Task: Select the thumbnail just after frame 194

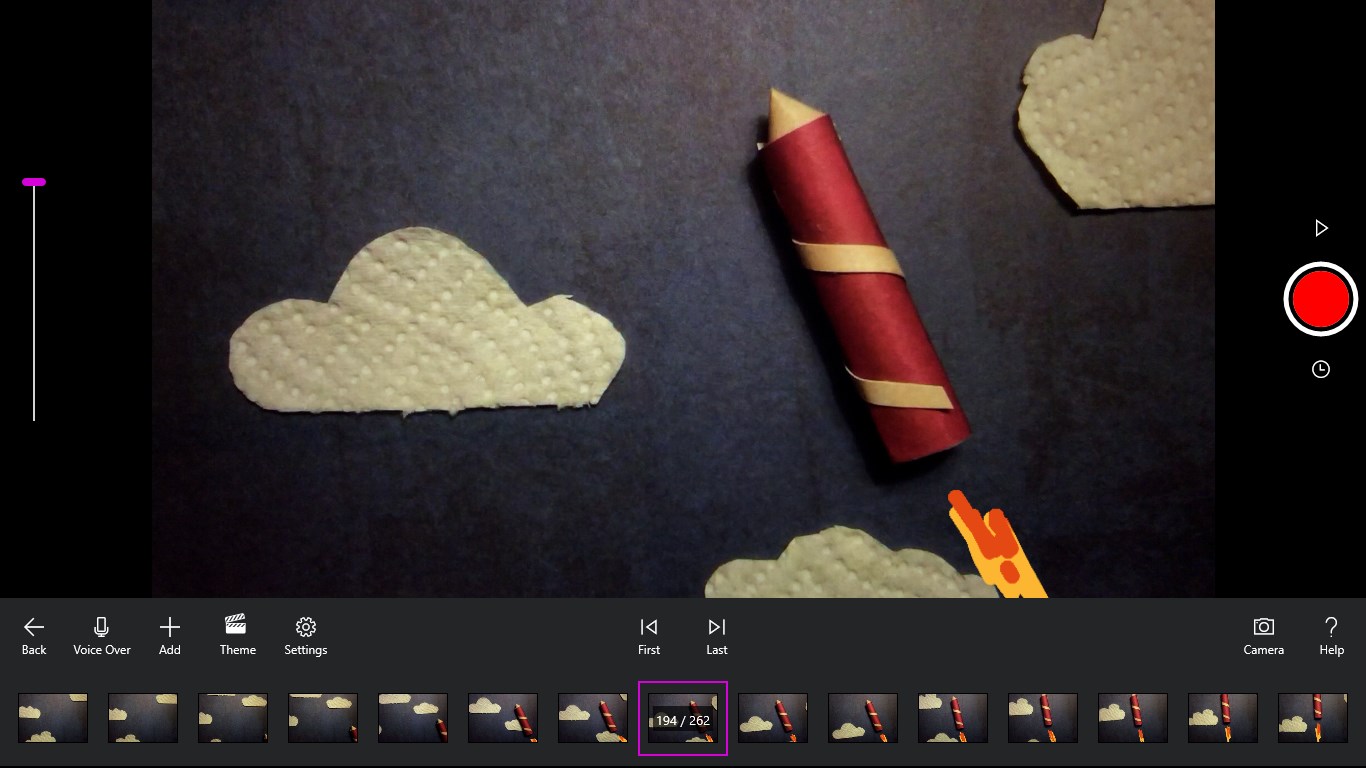Action: tap(773, 718)
